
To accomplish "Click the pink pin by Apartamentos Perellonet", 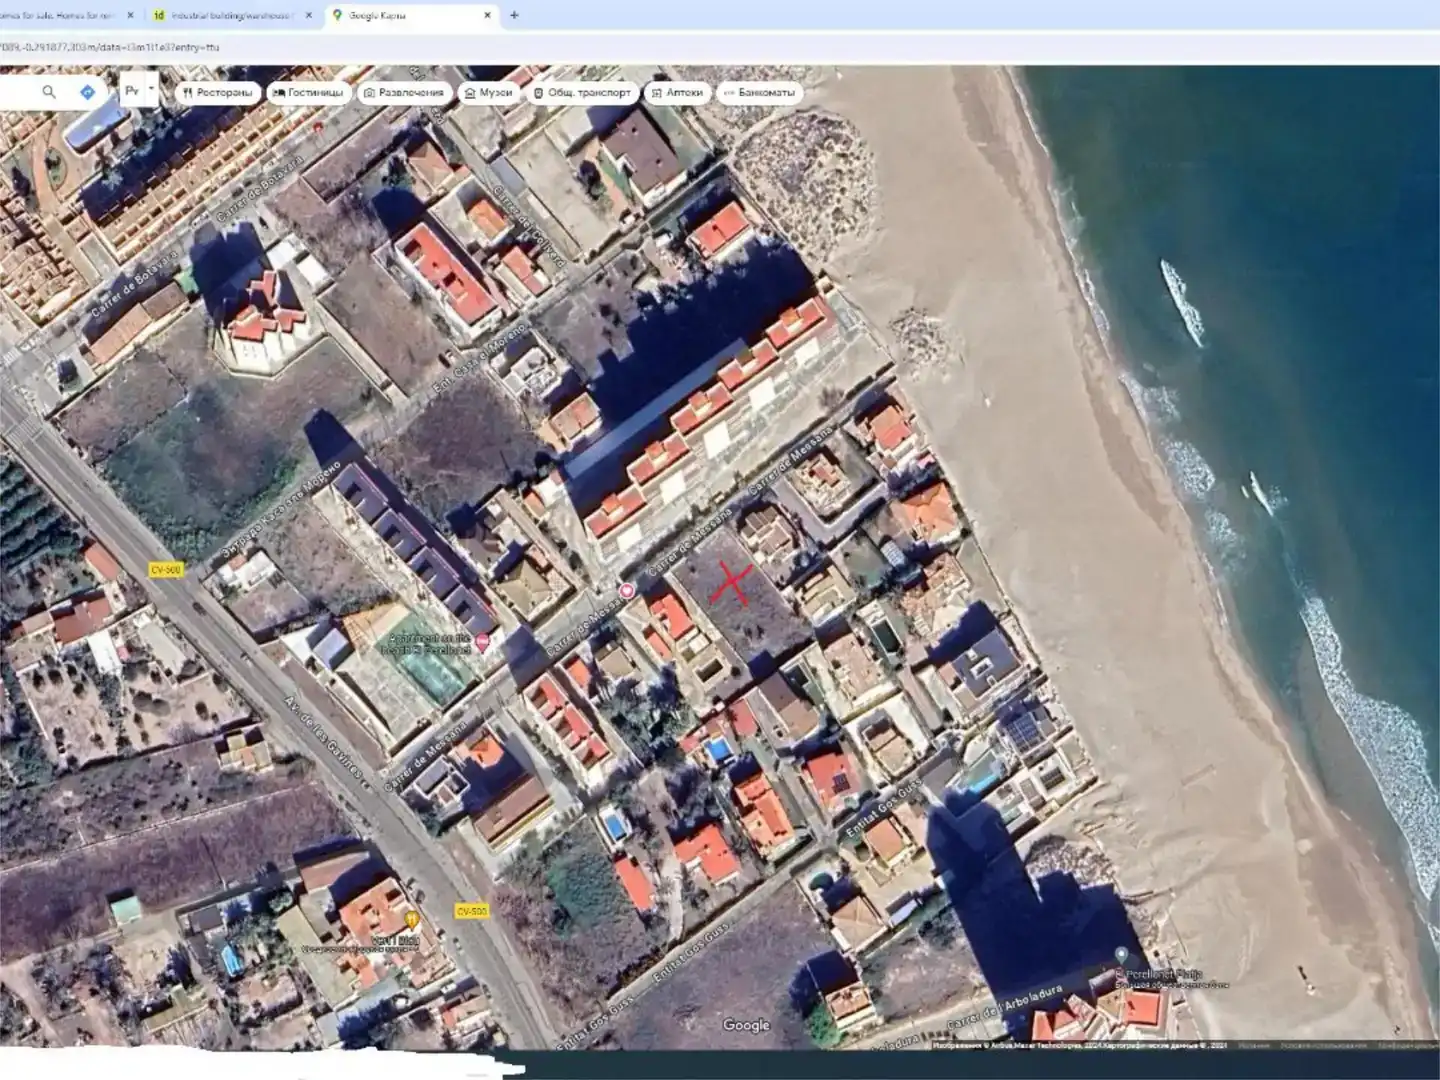I will 482,643.
